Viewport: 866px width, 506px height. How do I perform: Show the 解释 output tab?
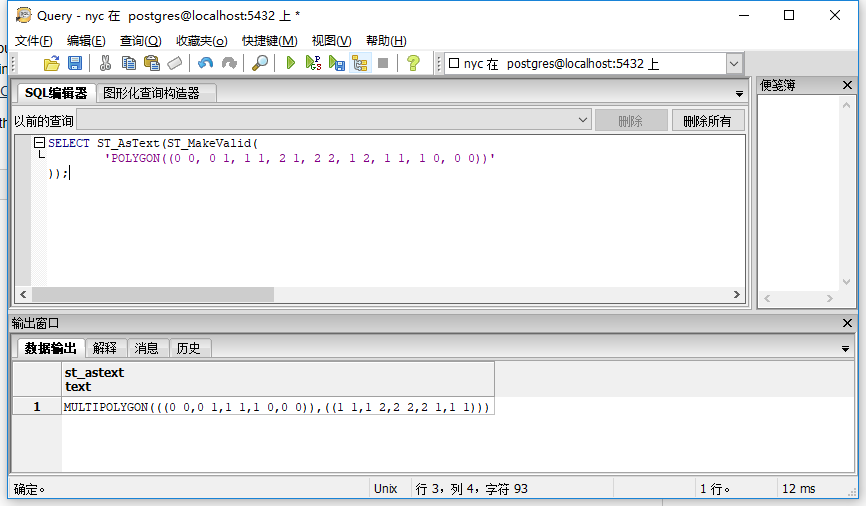click(x=105, y=348)
